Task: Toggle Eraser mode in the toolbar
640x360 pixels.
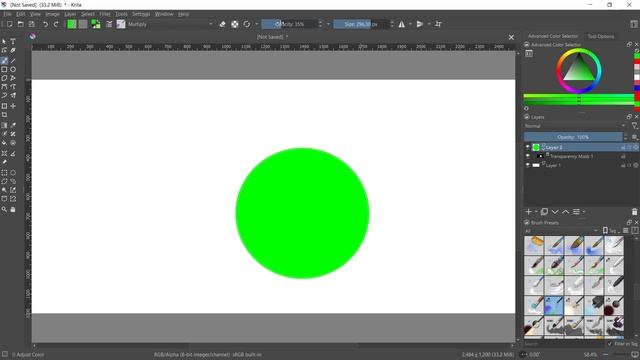Action: (x=222, y=24)
